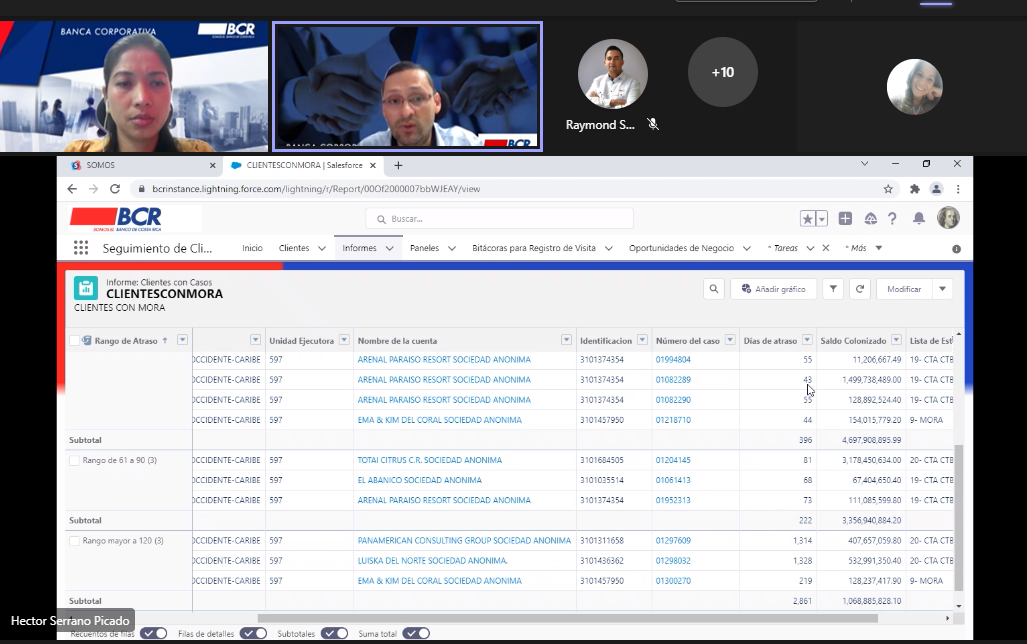Open the Número del caso column menu
The width and height of the screenshot is (1027, 644).
coord(730,340)
